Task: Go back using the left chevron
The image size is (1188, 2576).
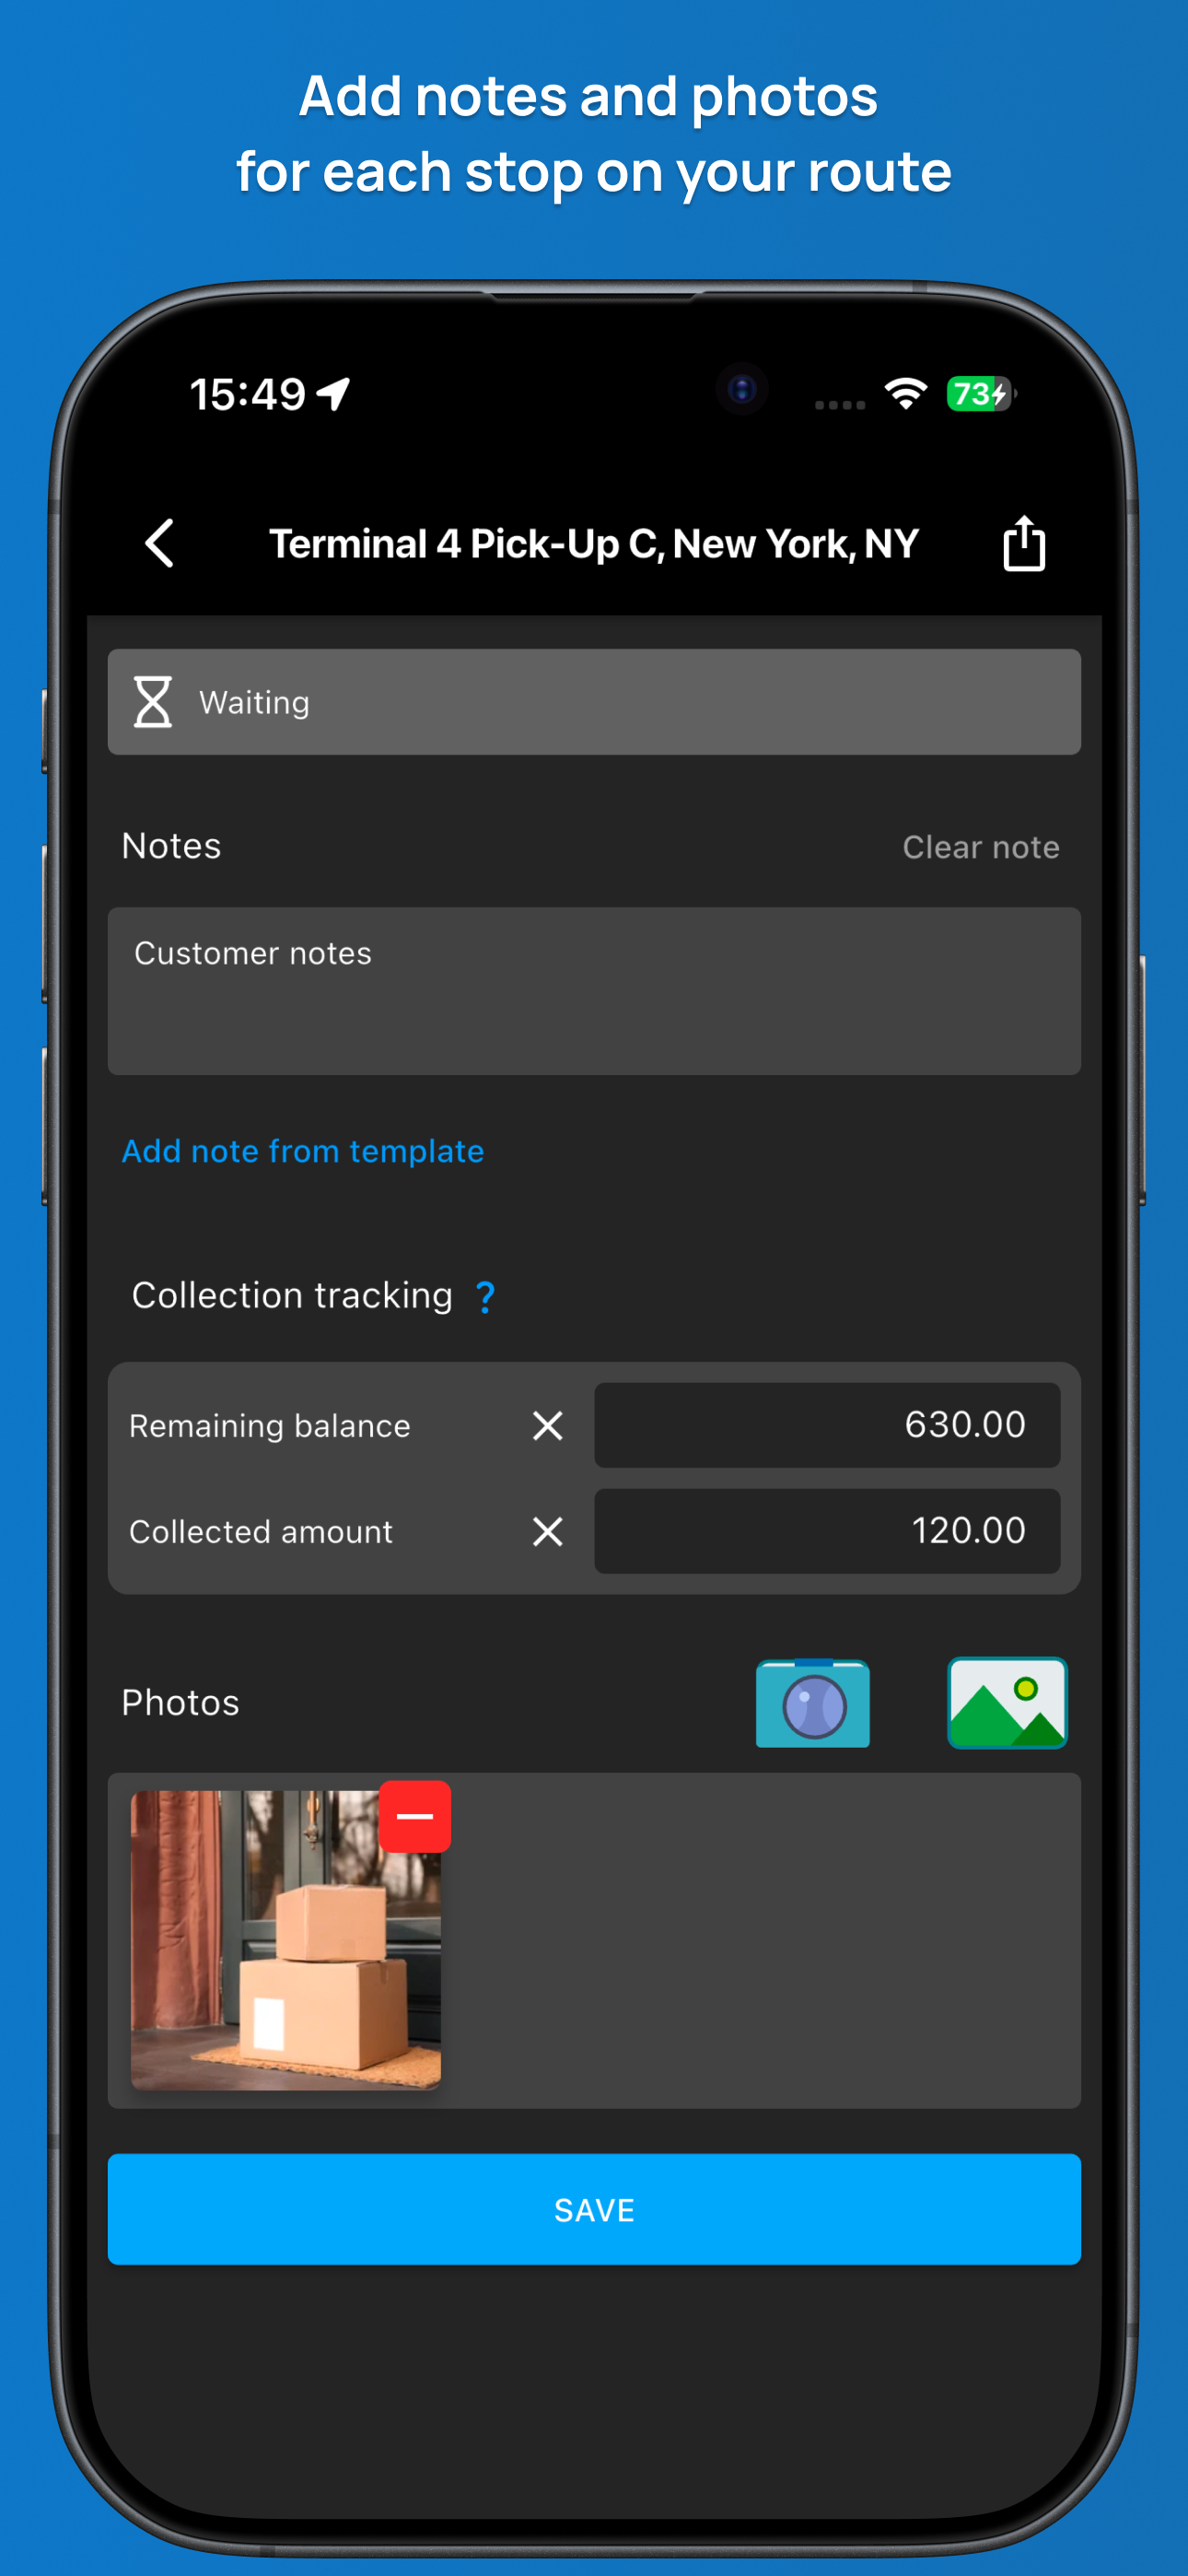Action: pyautogui.click(x=160, y=543)
